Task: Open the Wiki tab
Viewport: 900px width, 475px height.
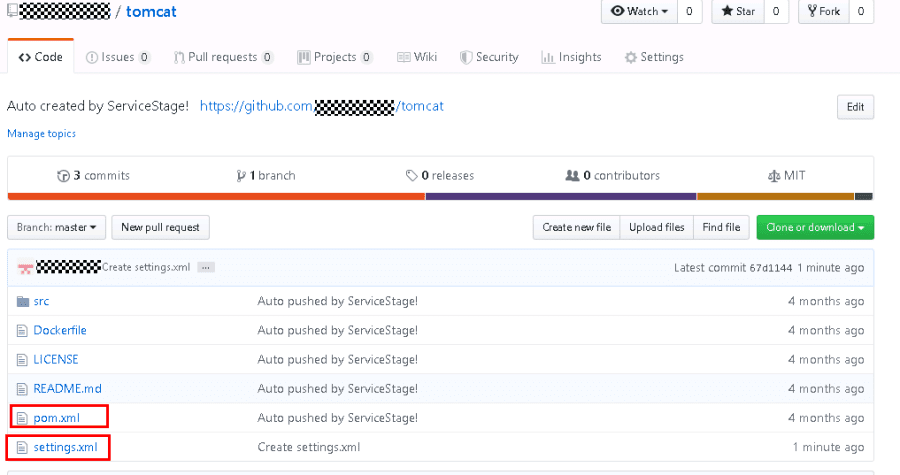Action: point(417,57)
